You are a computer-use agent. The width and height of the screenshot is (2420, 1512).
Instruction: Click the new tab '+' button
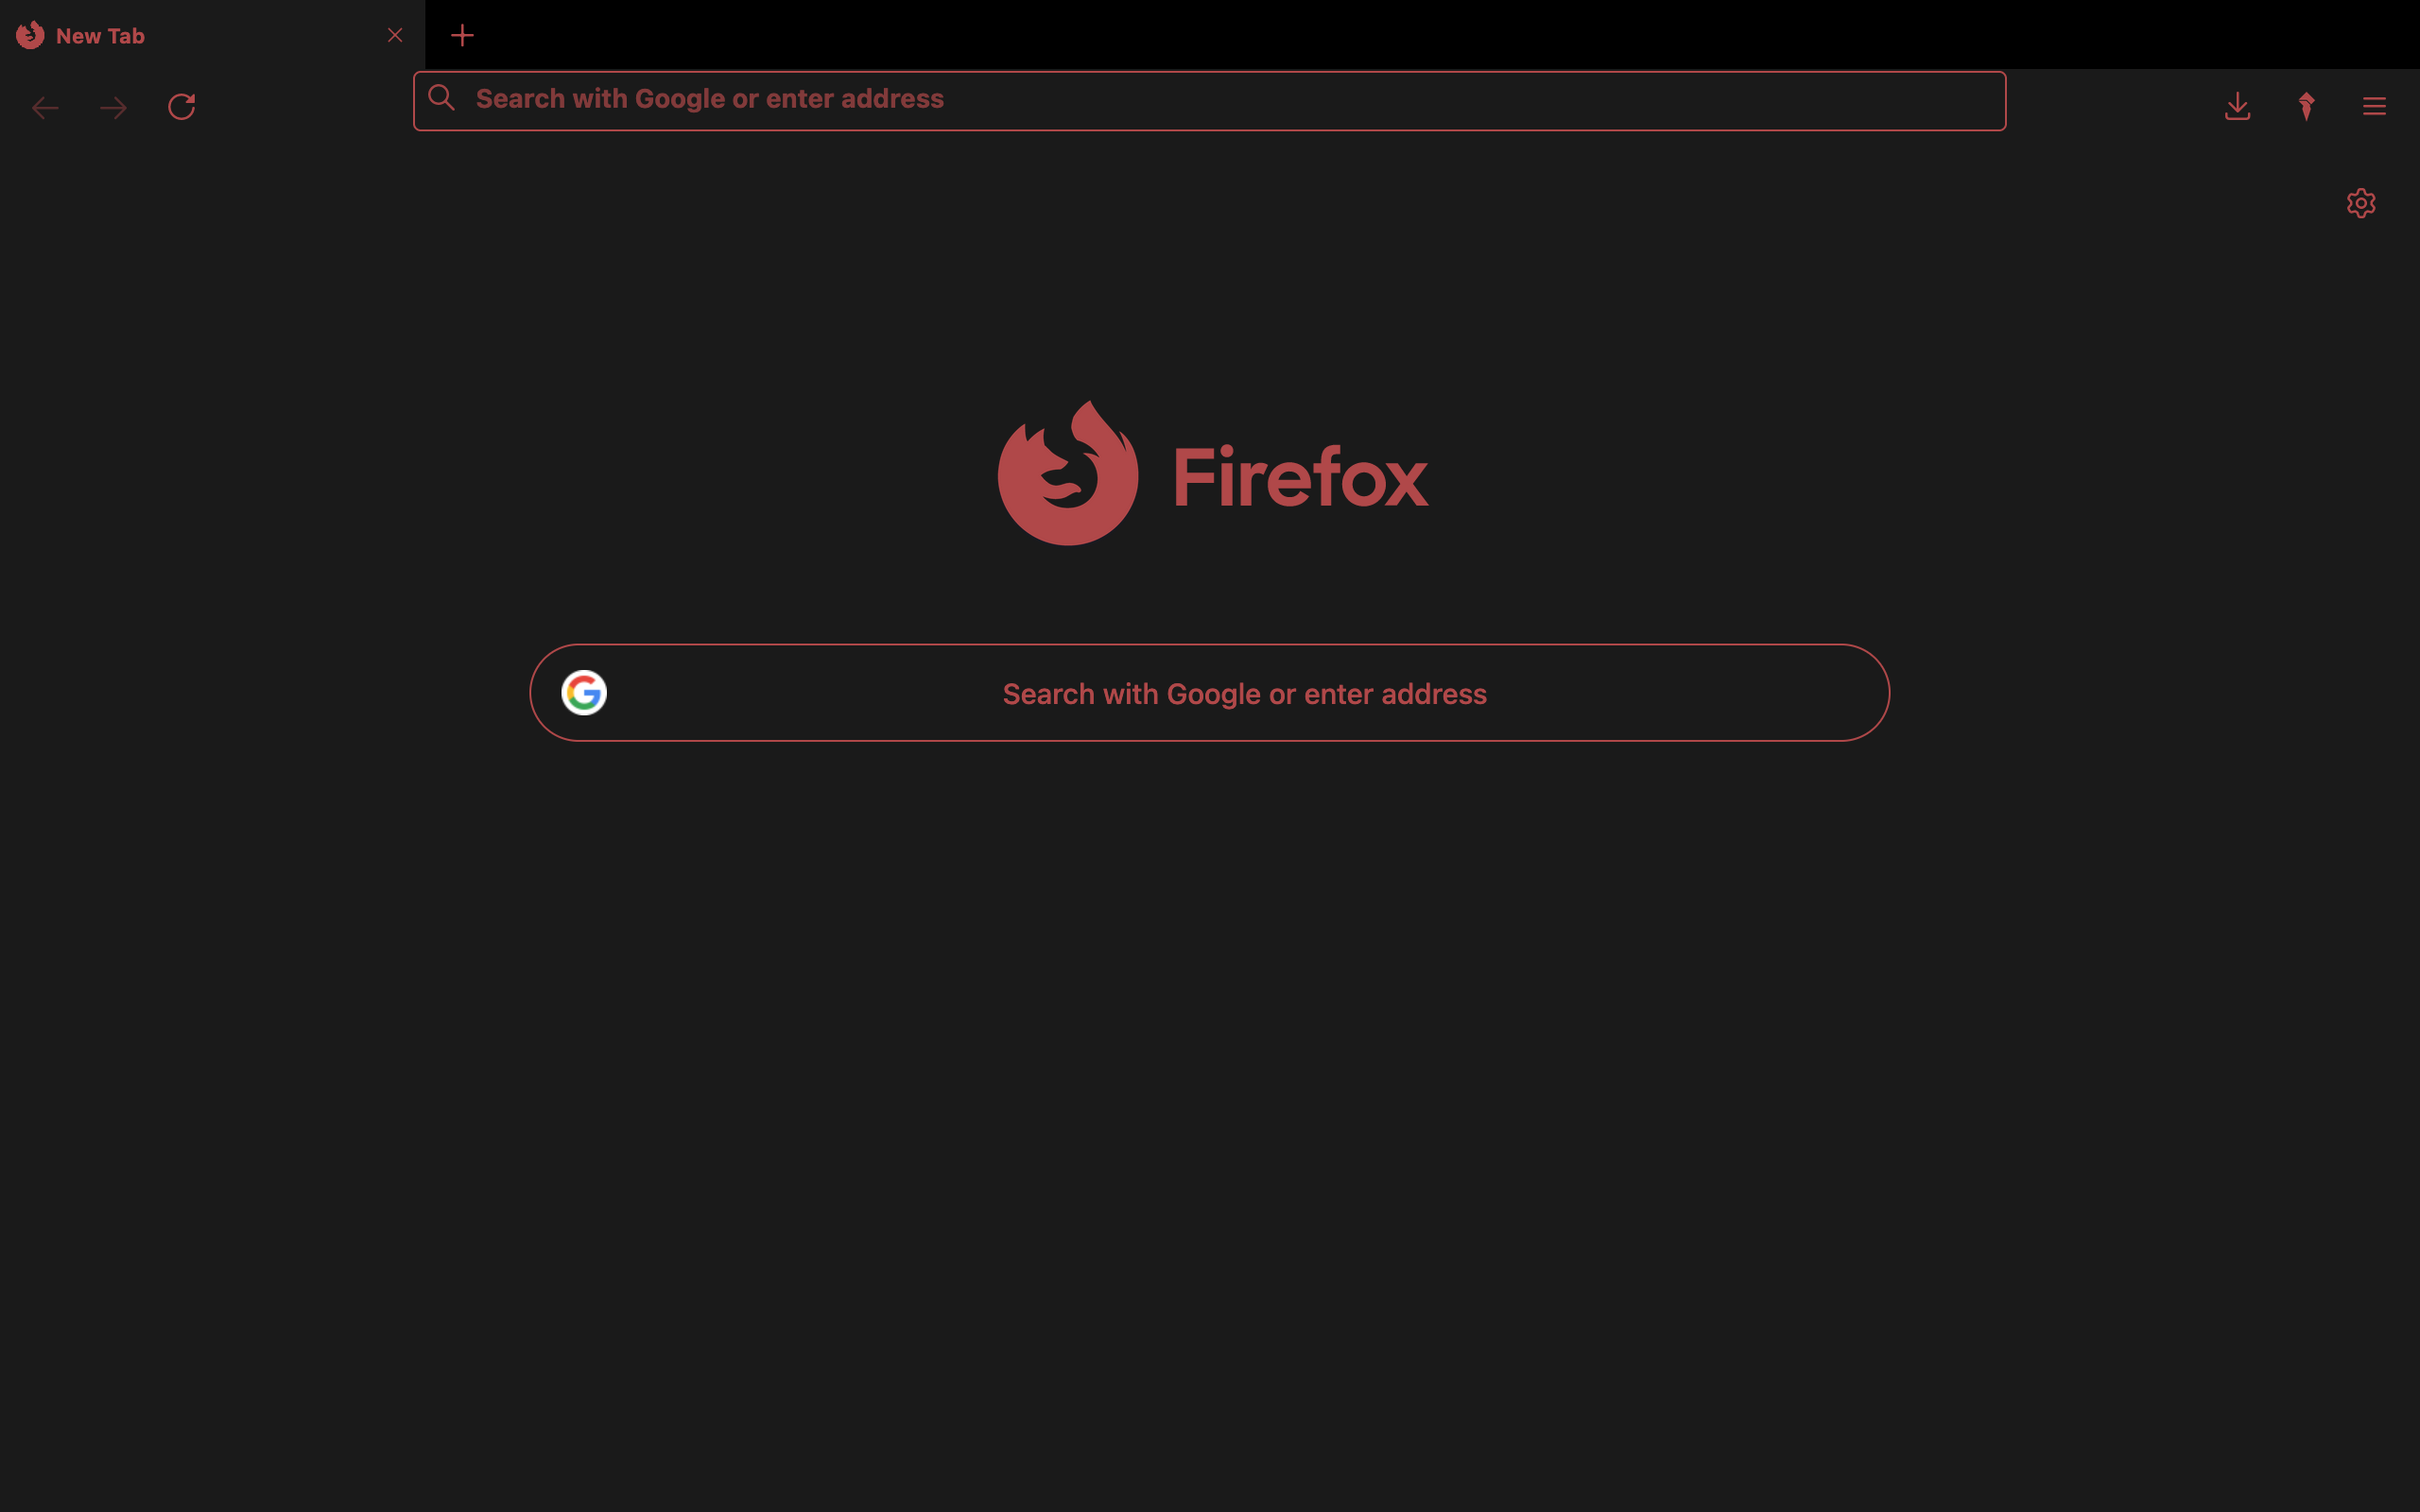coord(460,35)
